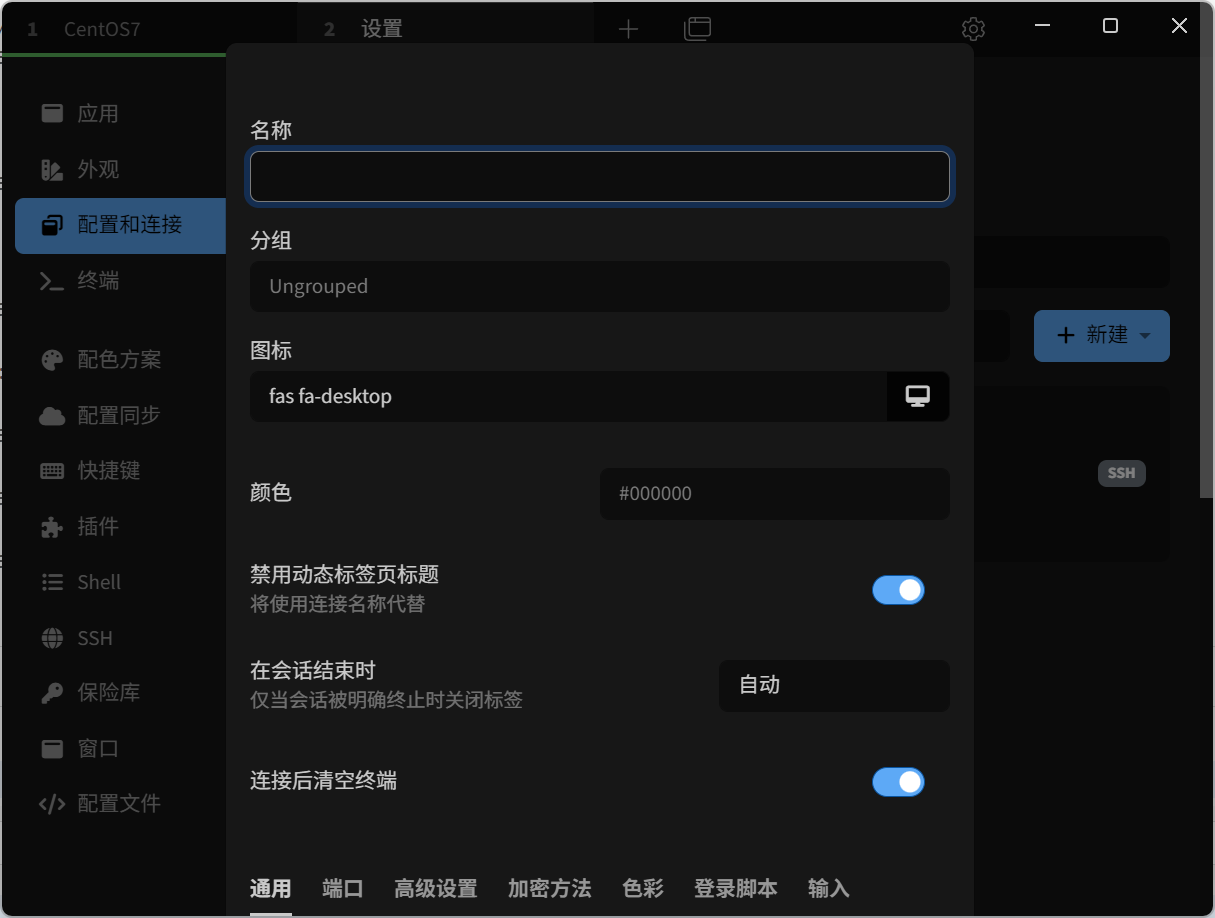Screen dimensions: 1215x918
Task: Open the 分组 Ungrouped selector
Action: click(x=600, y=286)
